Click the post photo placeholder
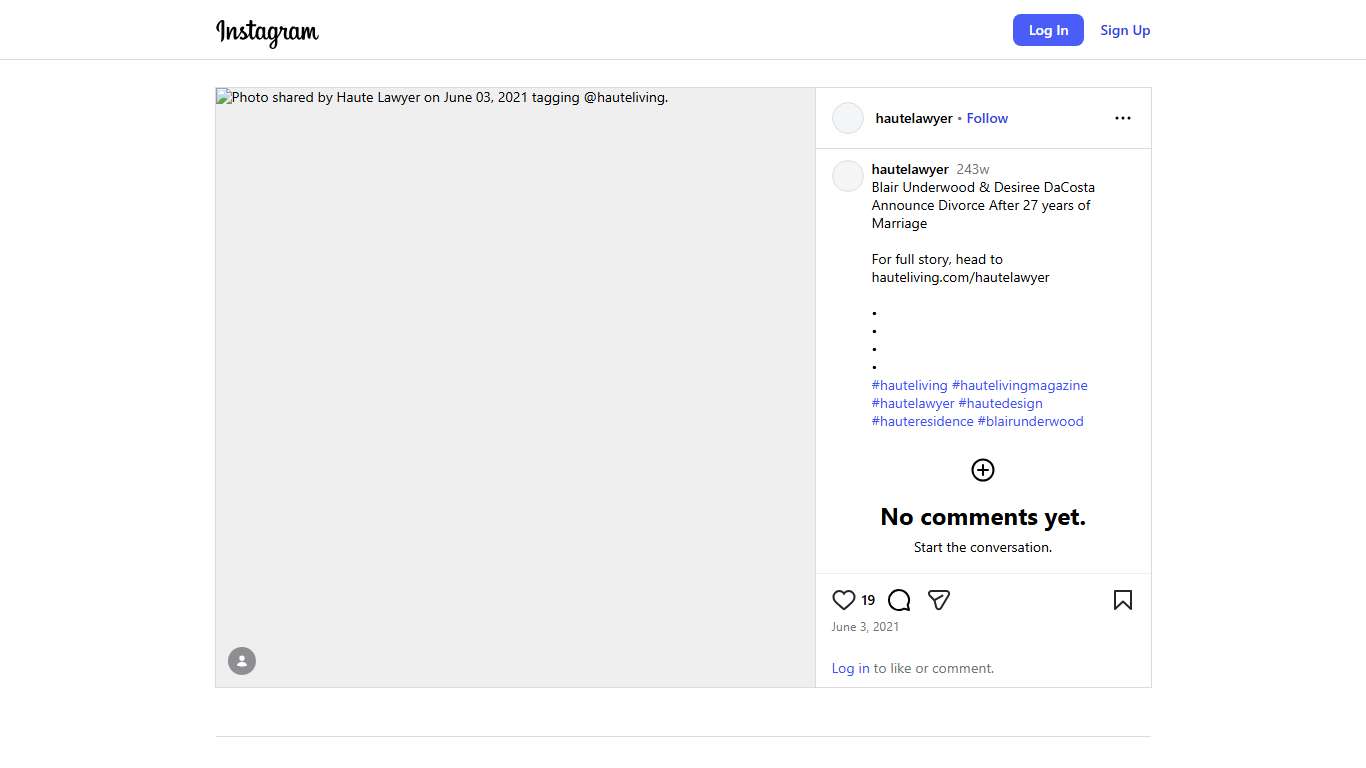 515,390
